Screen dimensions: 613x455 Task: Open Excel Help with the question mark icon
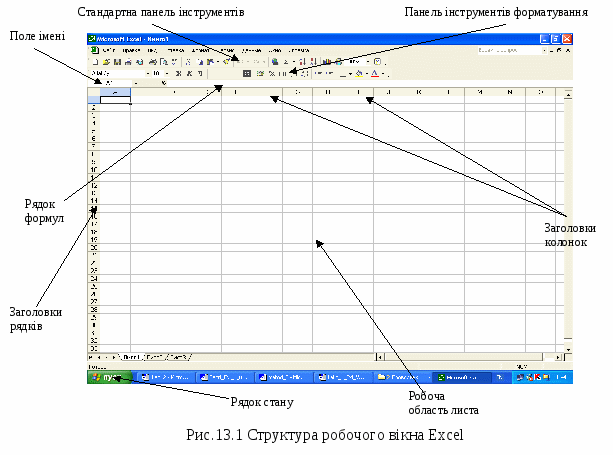click(x=378, y=62)
